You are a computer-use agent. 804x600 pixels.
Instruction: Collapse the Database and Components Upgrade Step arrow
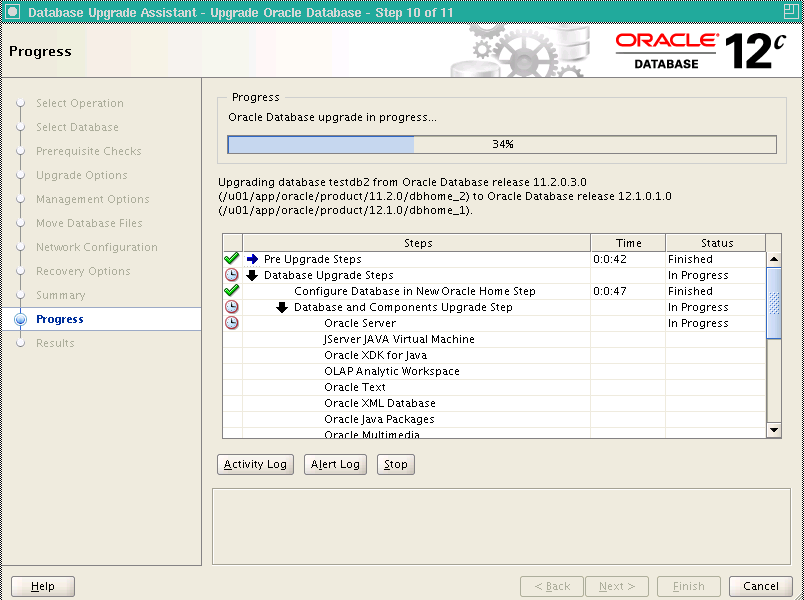[x=282, y=307]
